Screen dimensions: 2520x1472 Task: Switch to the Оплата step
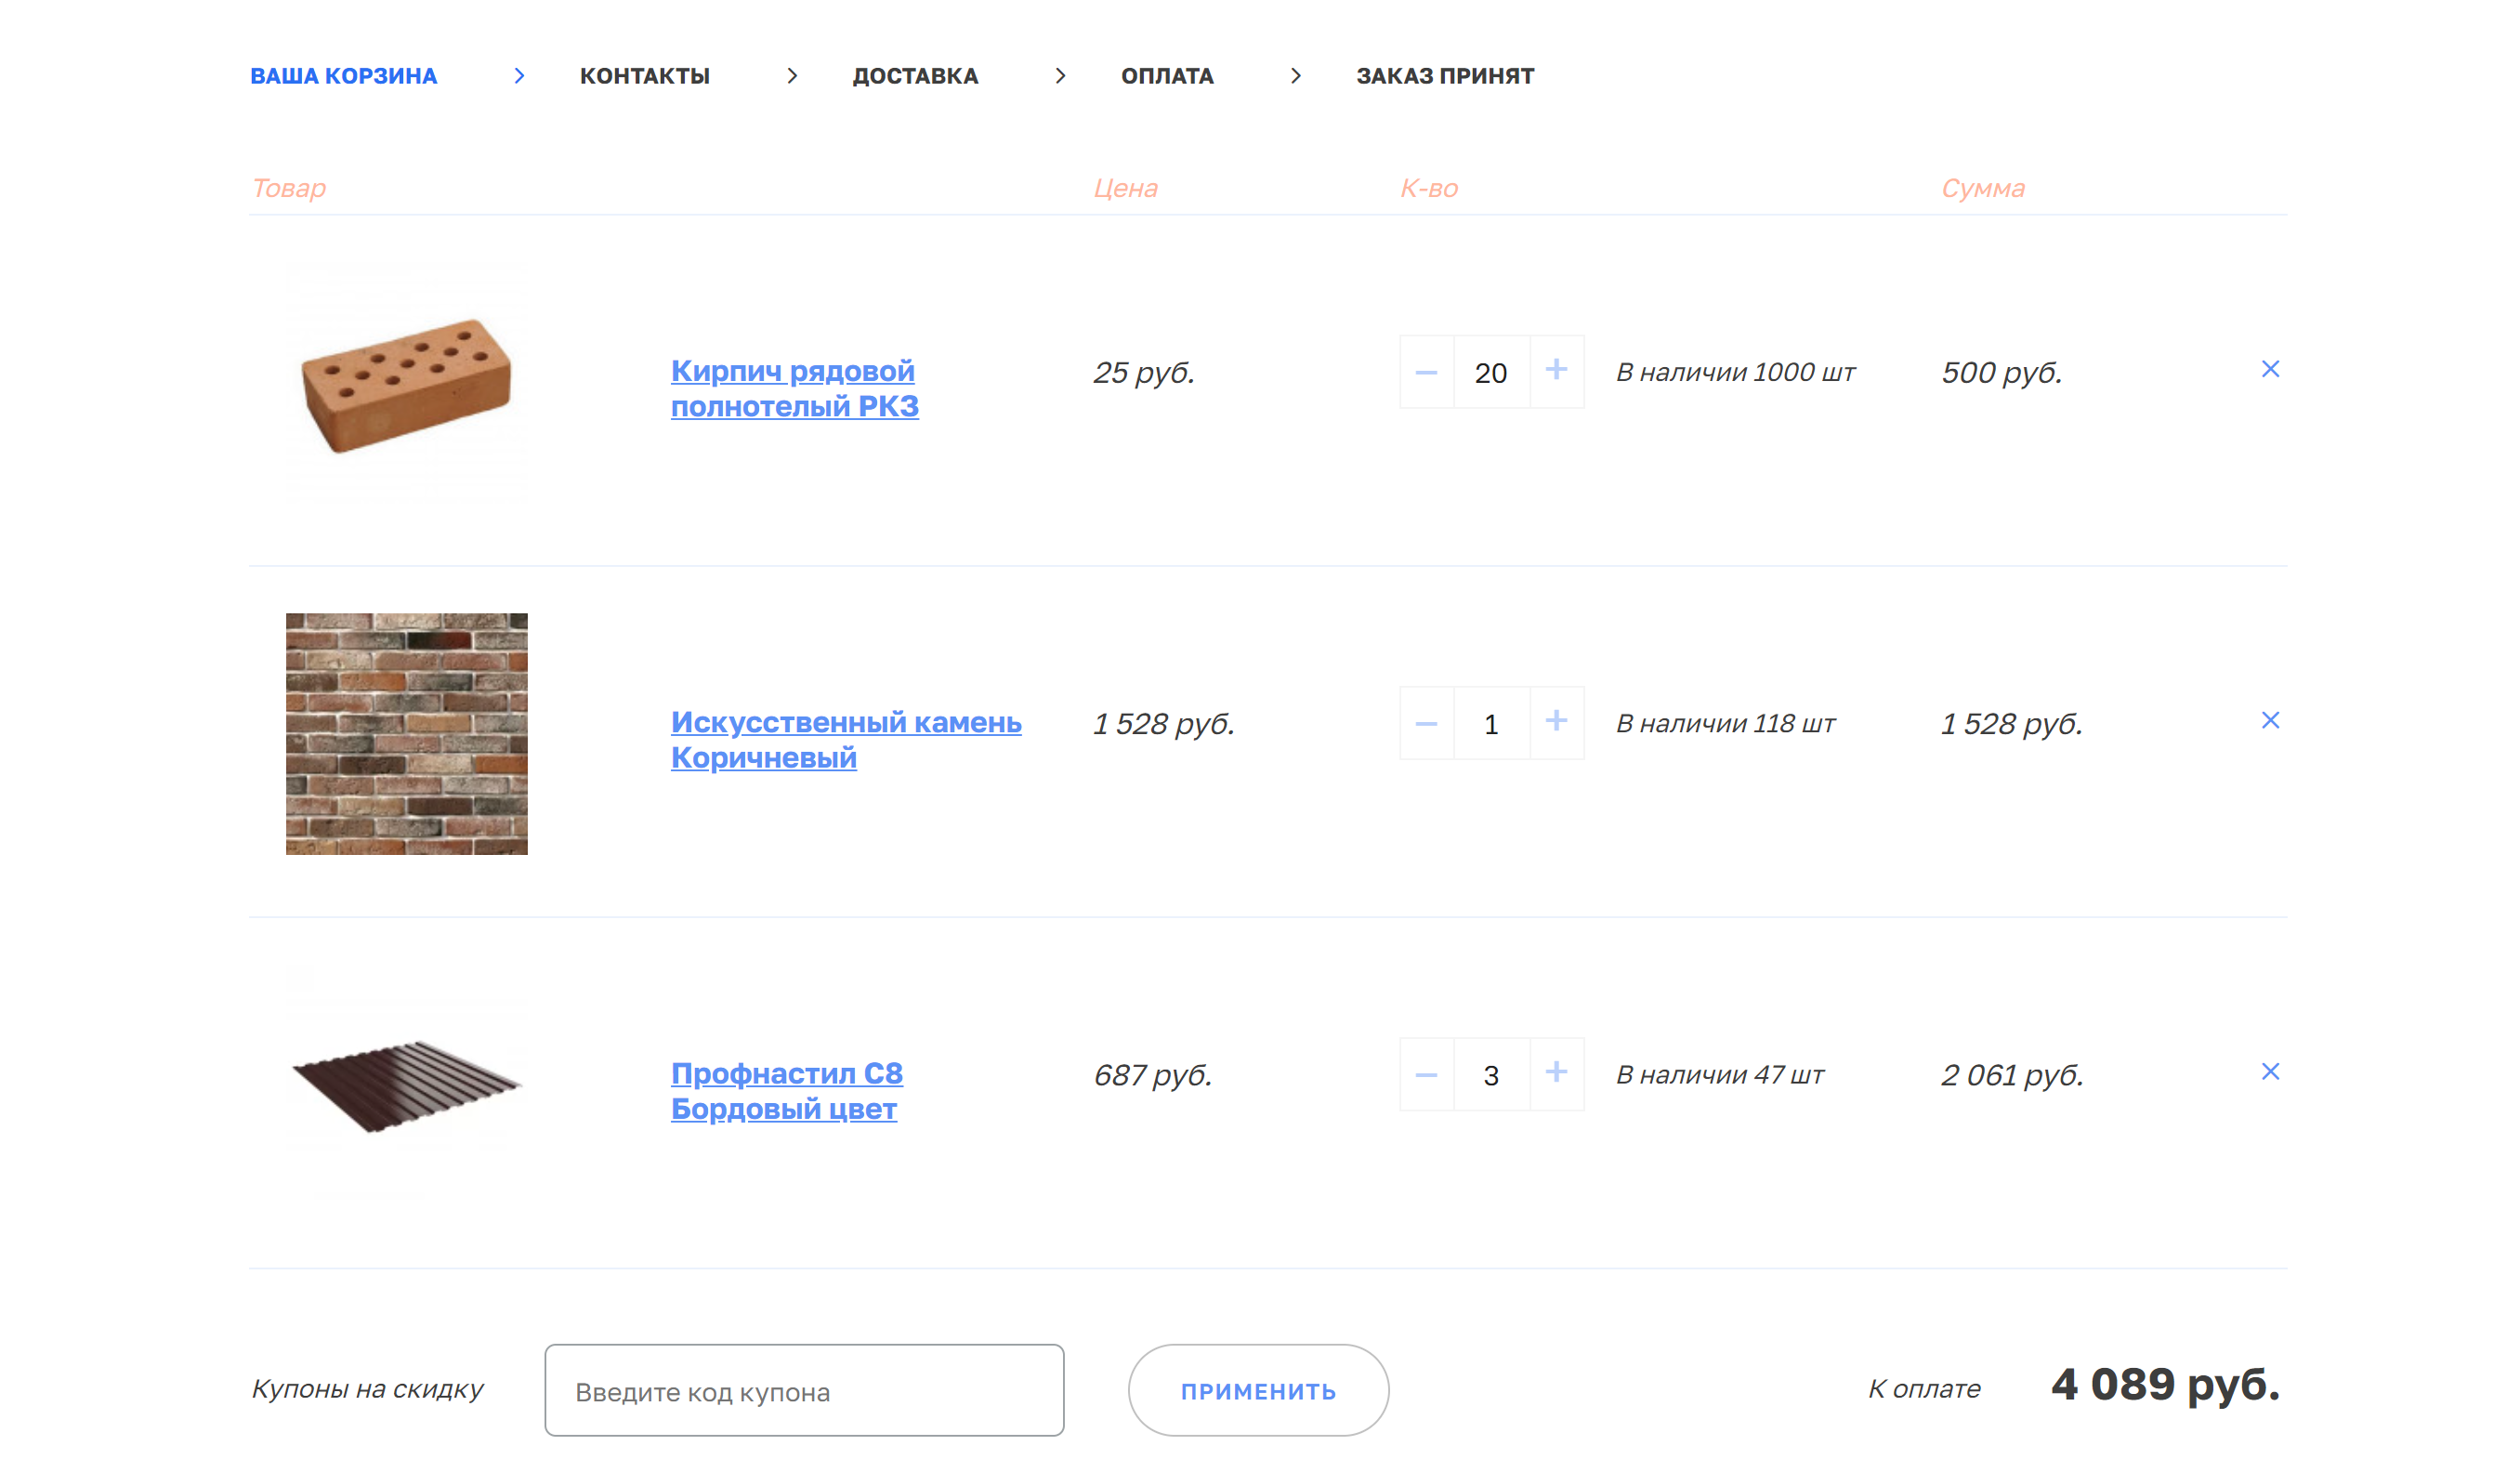pyautogui.click(x=1167, y=76)
